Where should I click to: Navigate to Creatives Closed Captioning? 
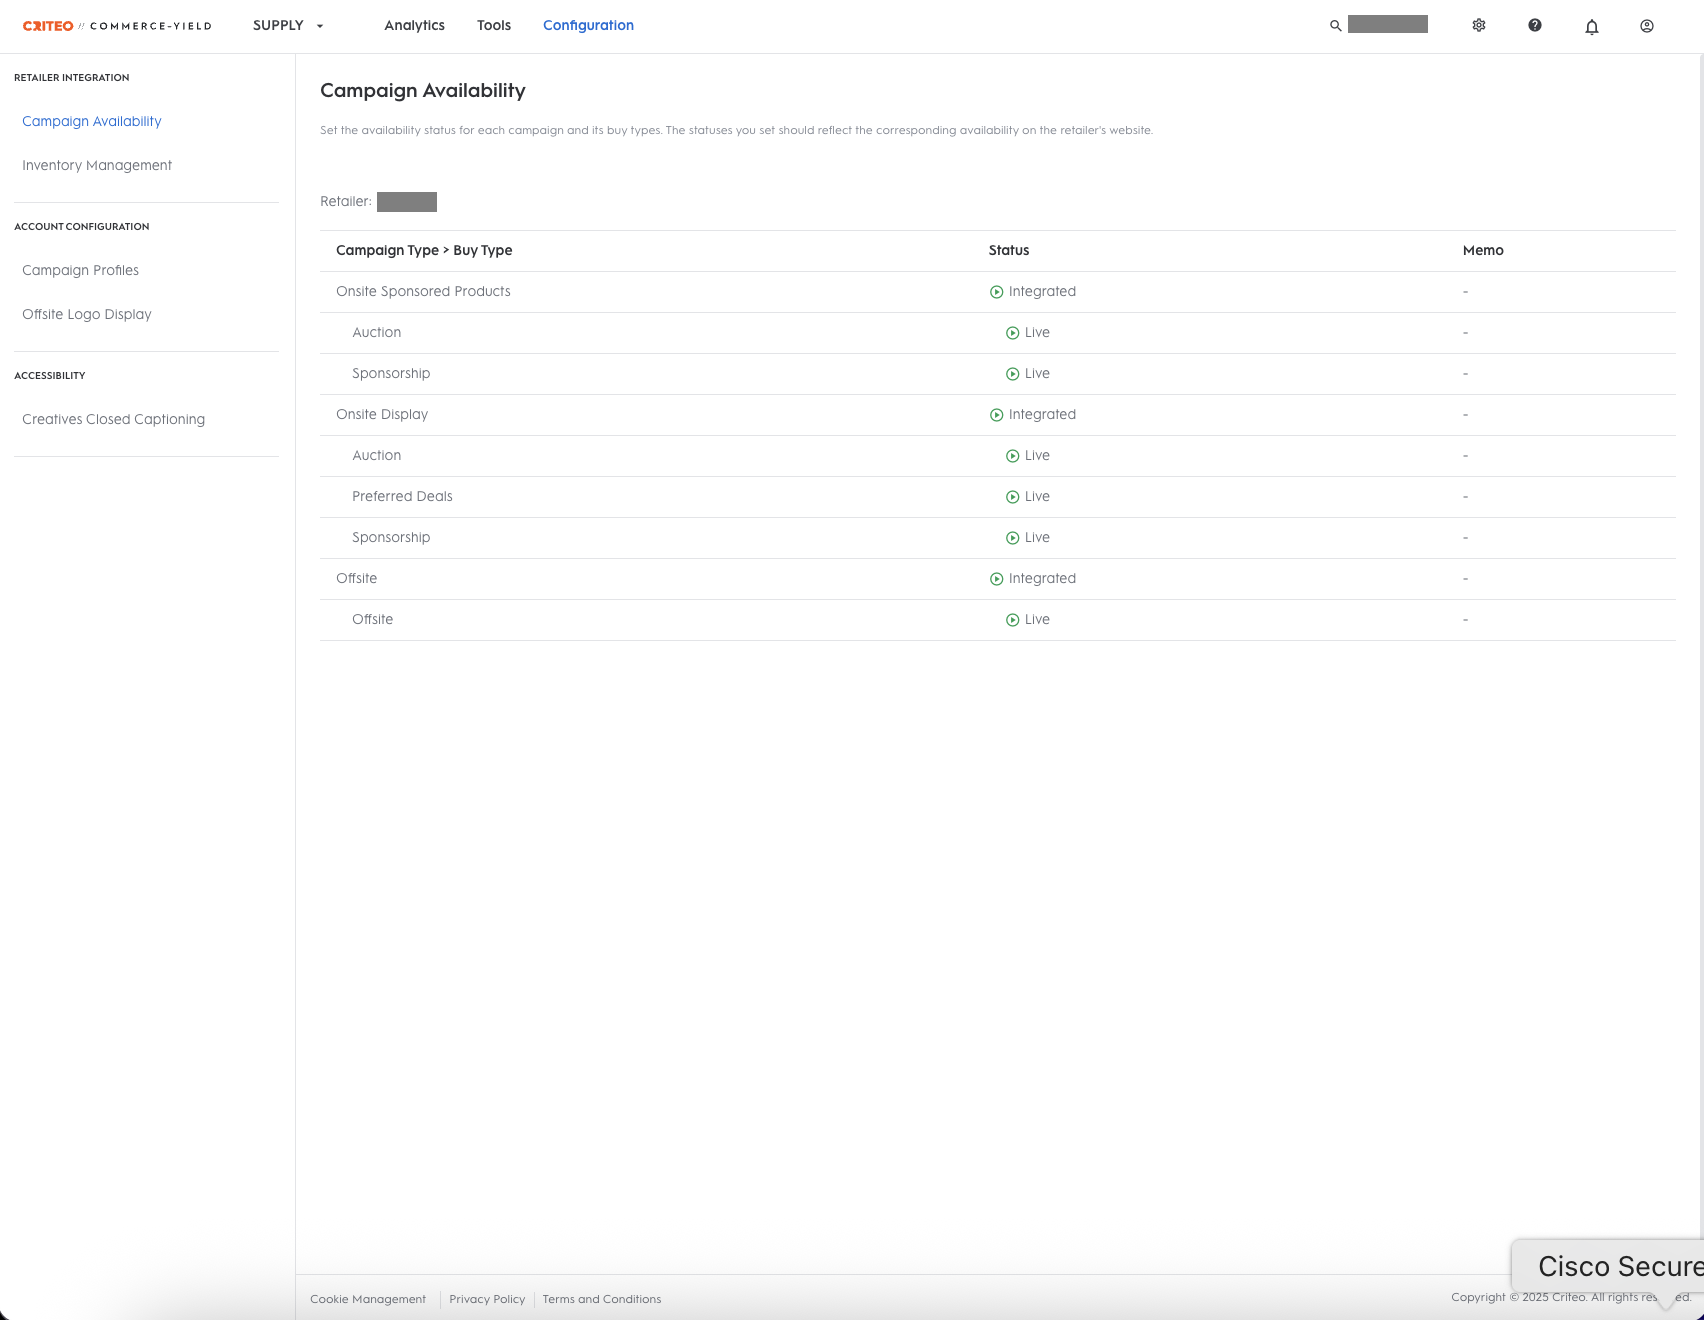[113, 419]
